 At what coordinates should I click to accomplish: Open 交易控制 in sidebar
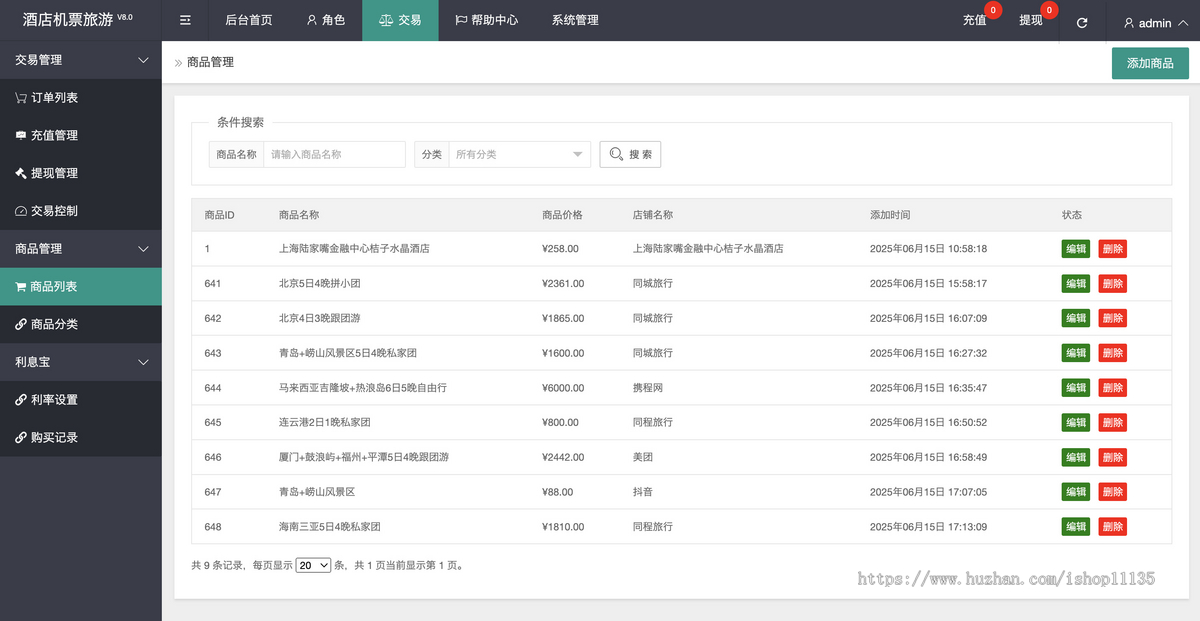coord(81,211)
